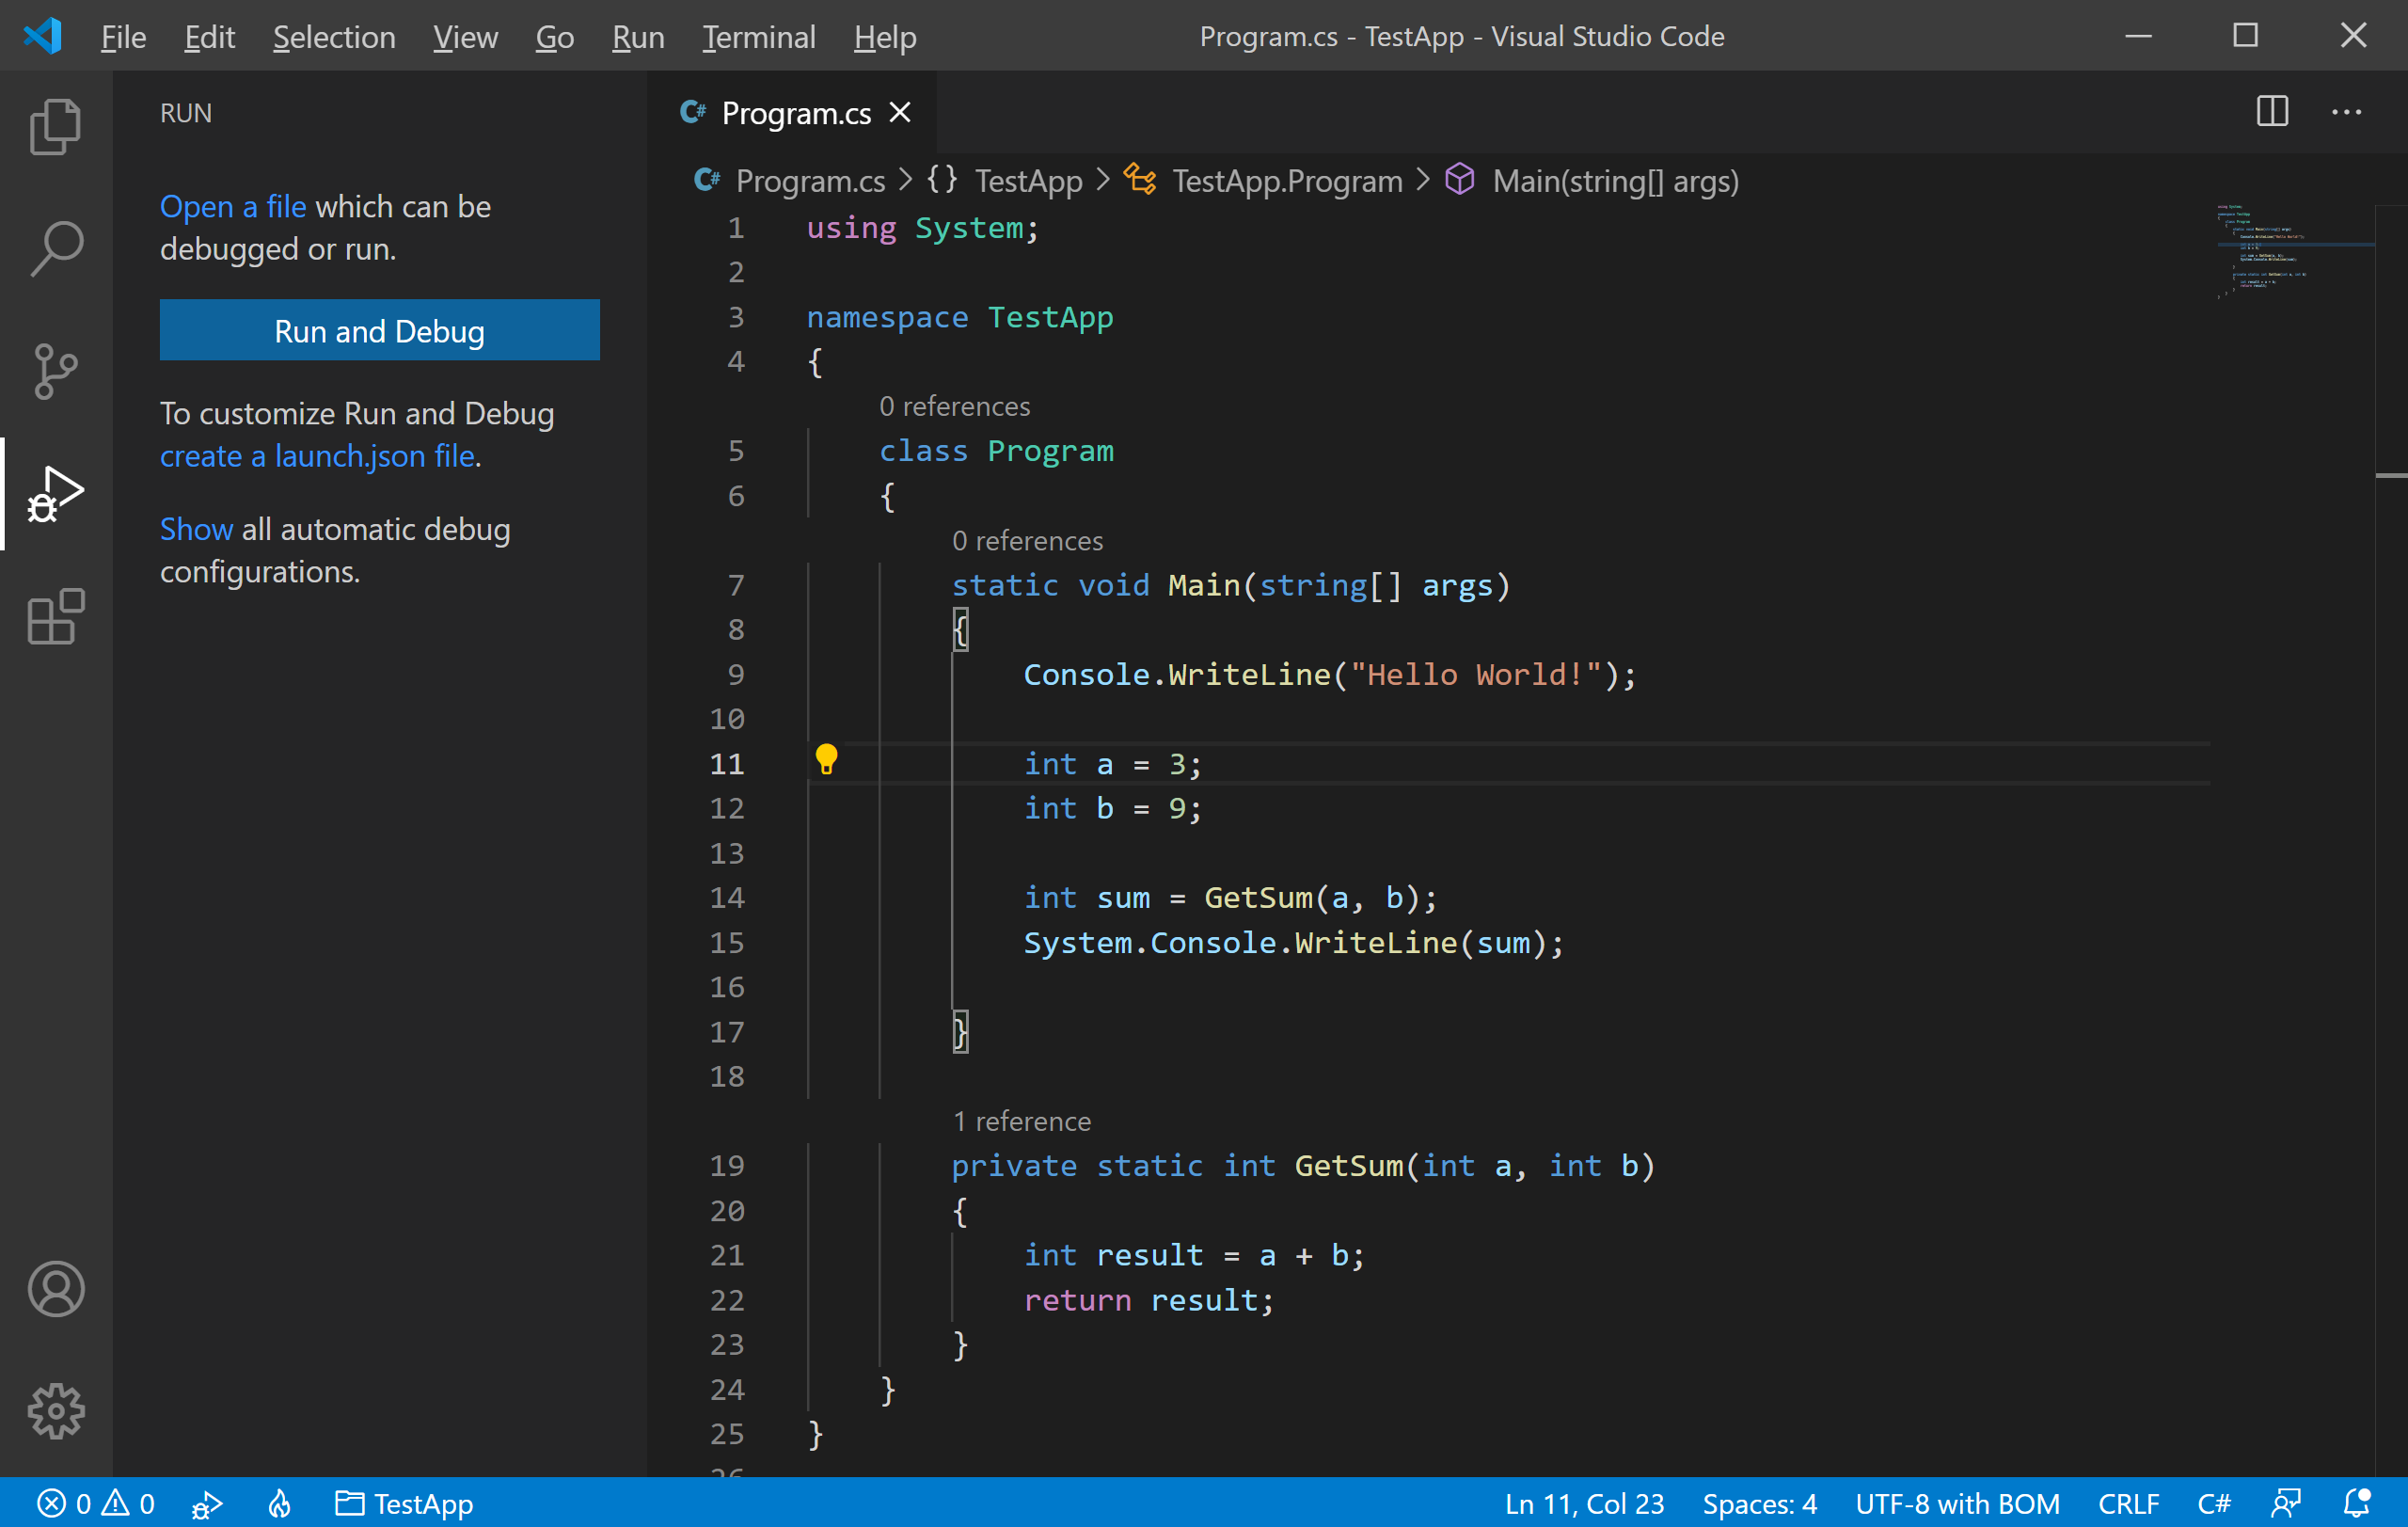
Task: Click the Accounts icon
Action: click(x=55, y=1289)
